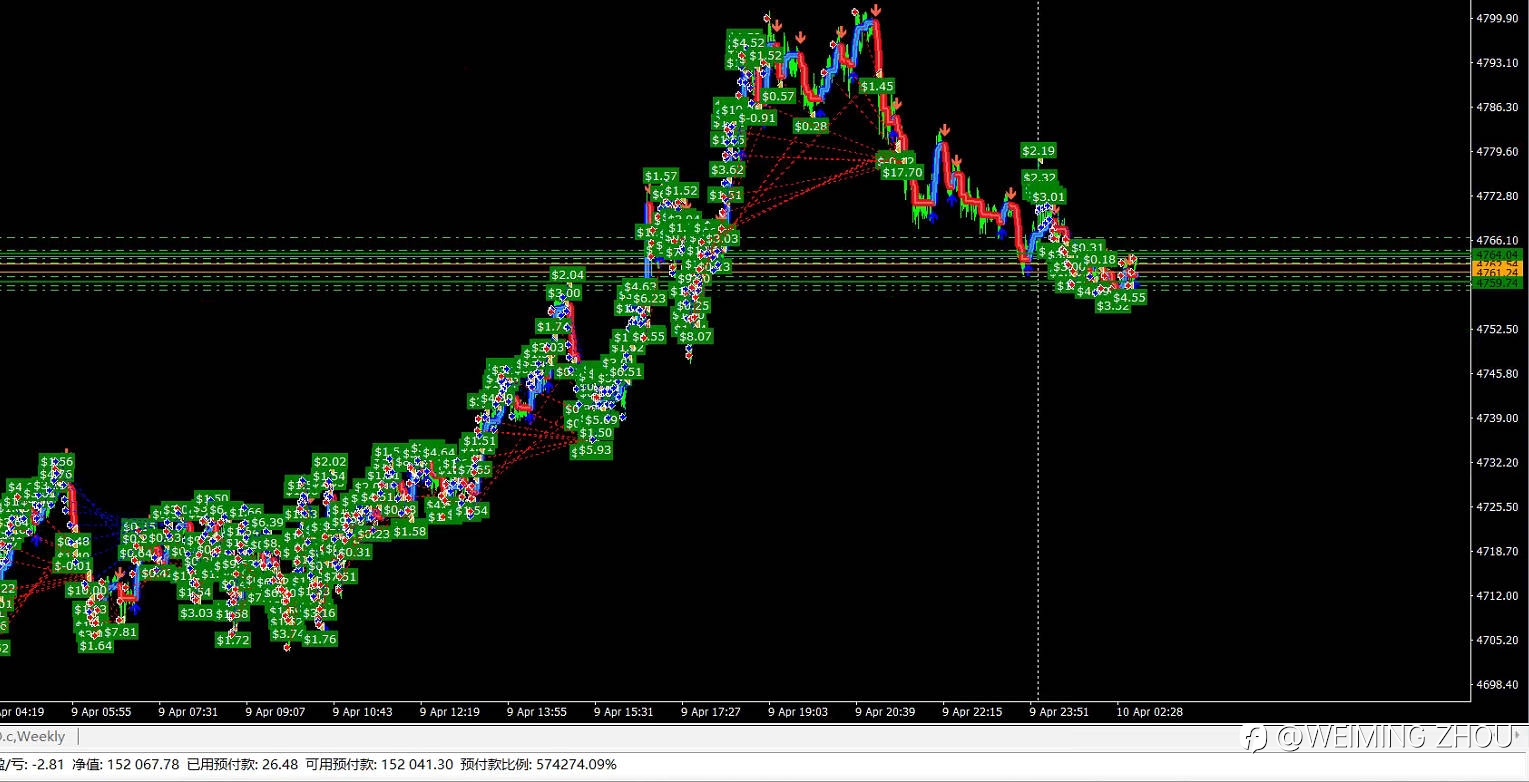Click the 10 Apr 02:28 time label

point(1150,712)
